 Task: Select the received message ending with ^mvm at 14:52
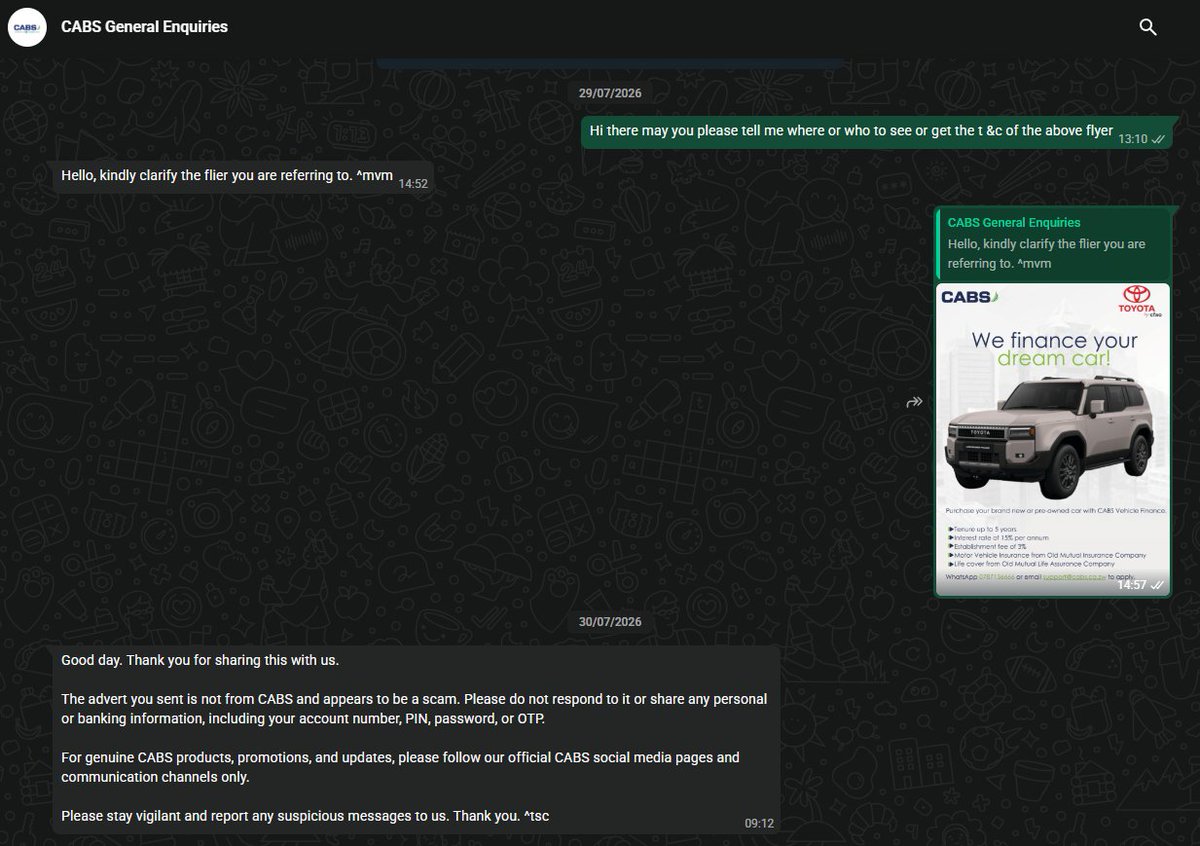[x=243, y=176]
